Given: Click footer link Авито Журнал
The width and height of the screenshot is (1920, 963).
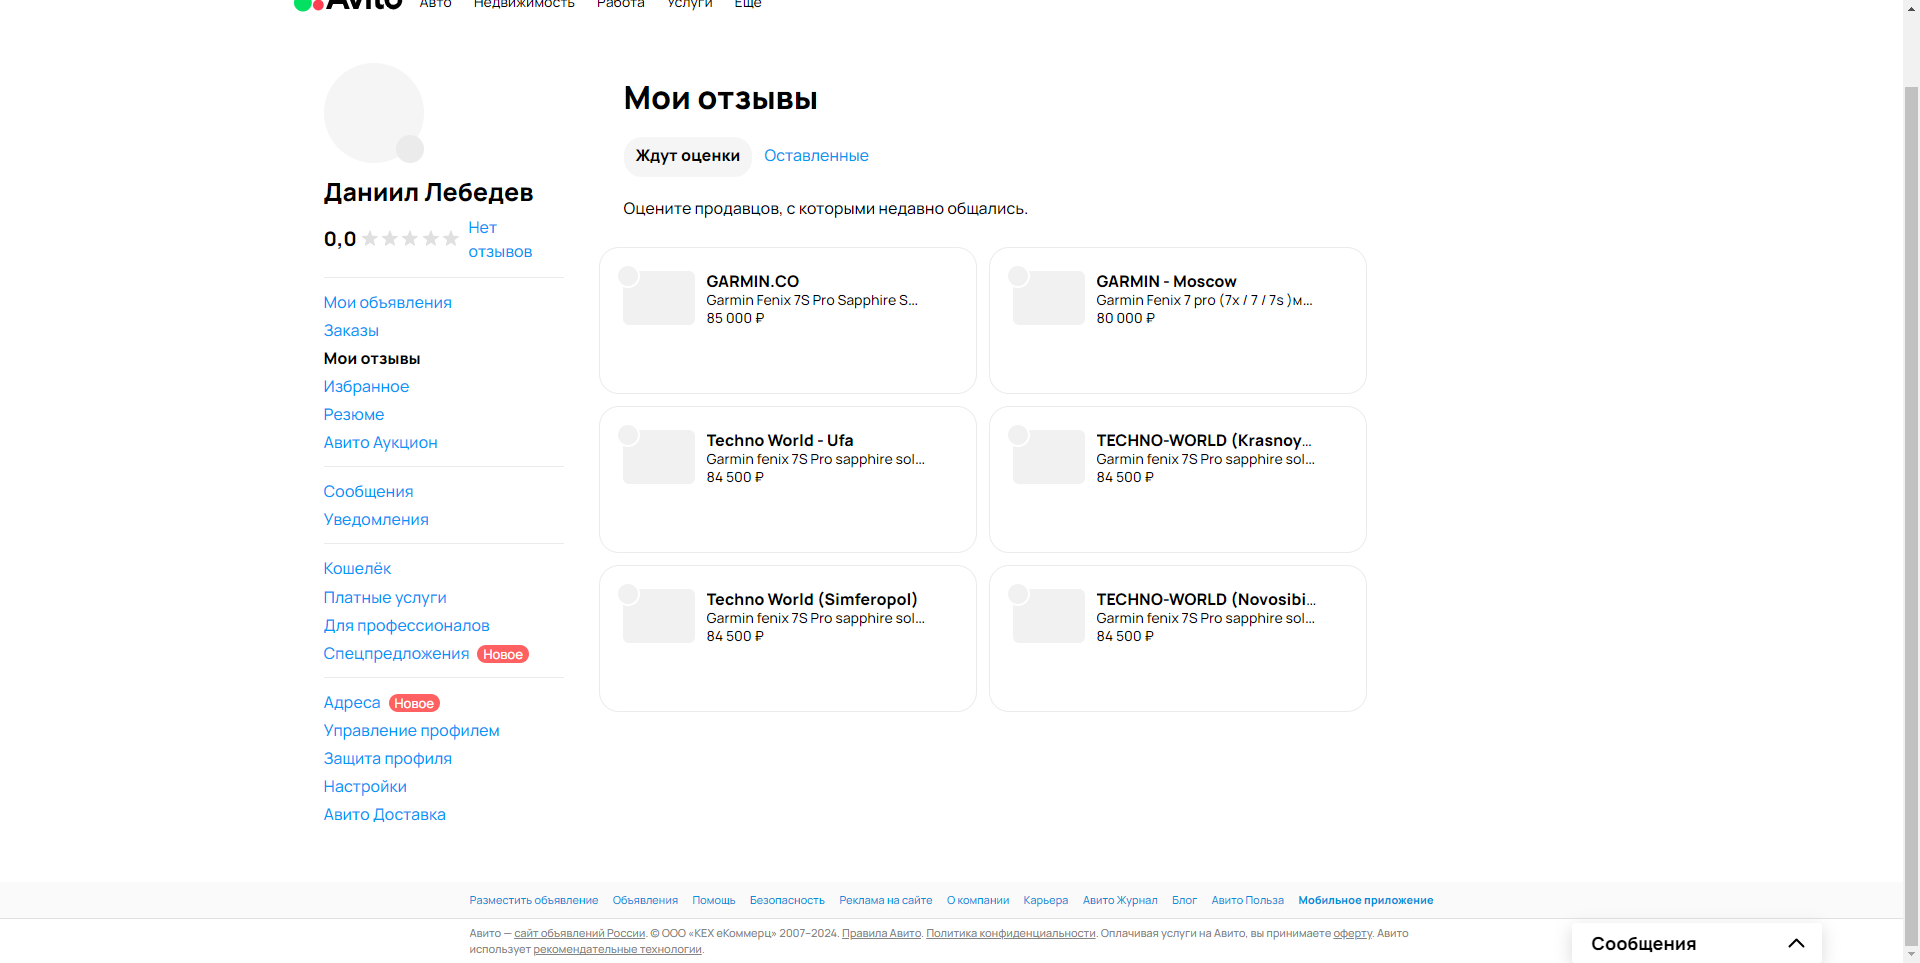Looking at the screenshot, I should coord(1120,901).
